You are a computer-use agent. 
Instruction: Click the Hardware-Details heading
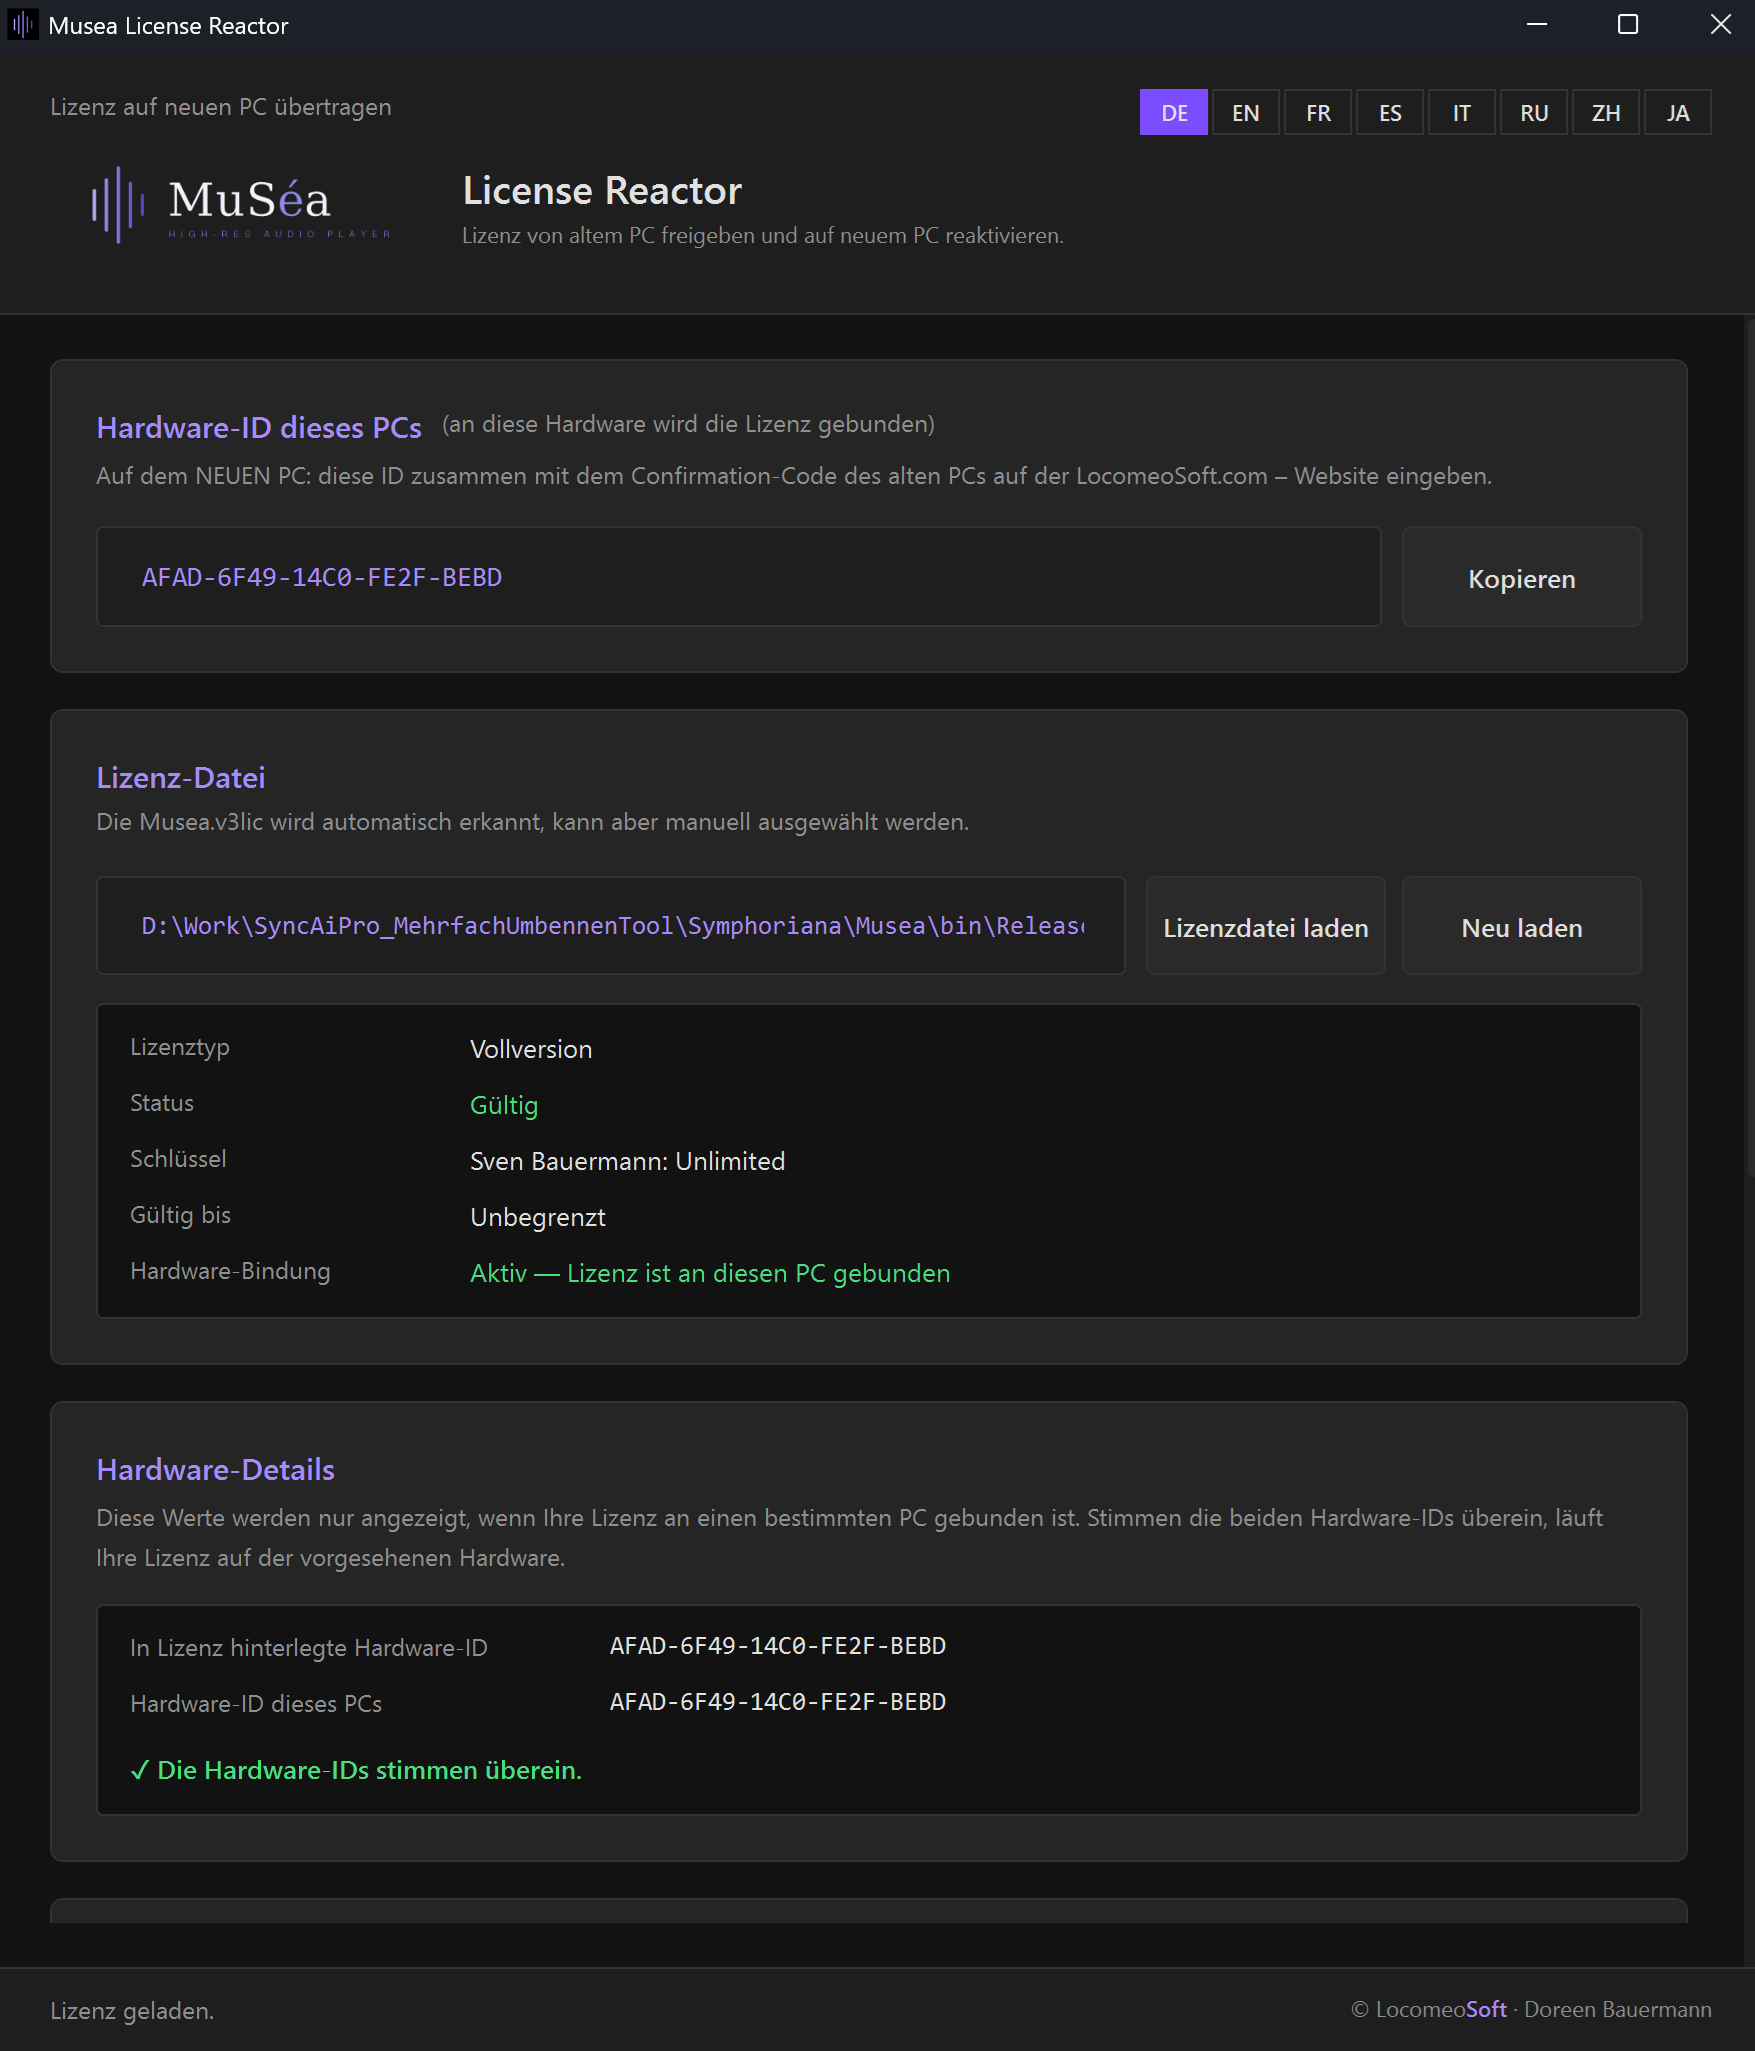coord(215,1469)
